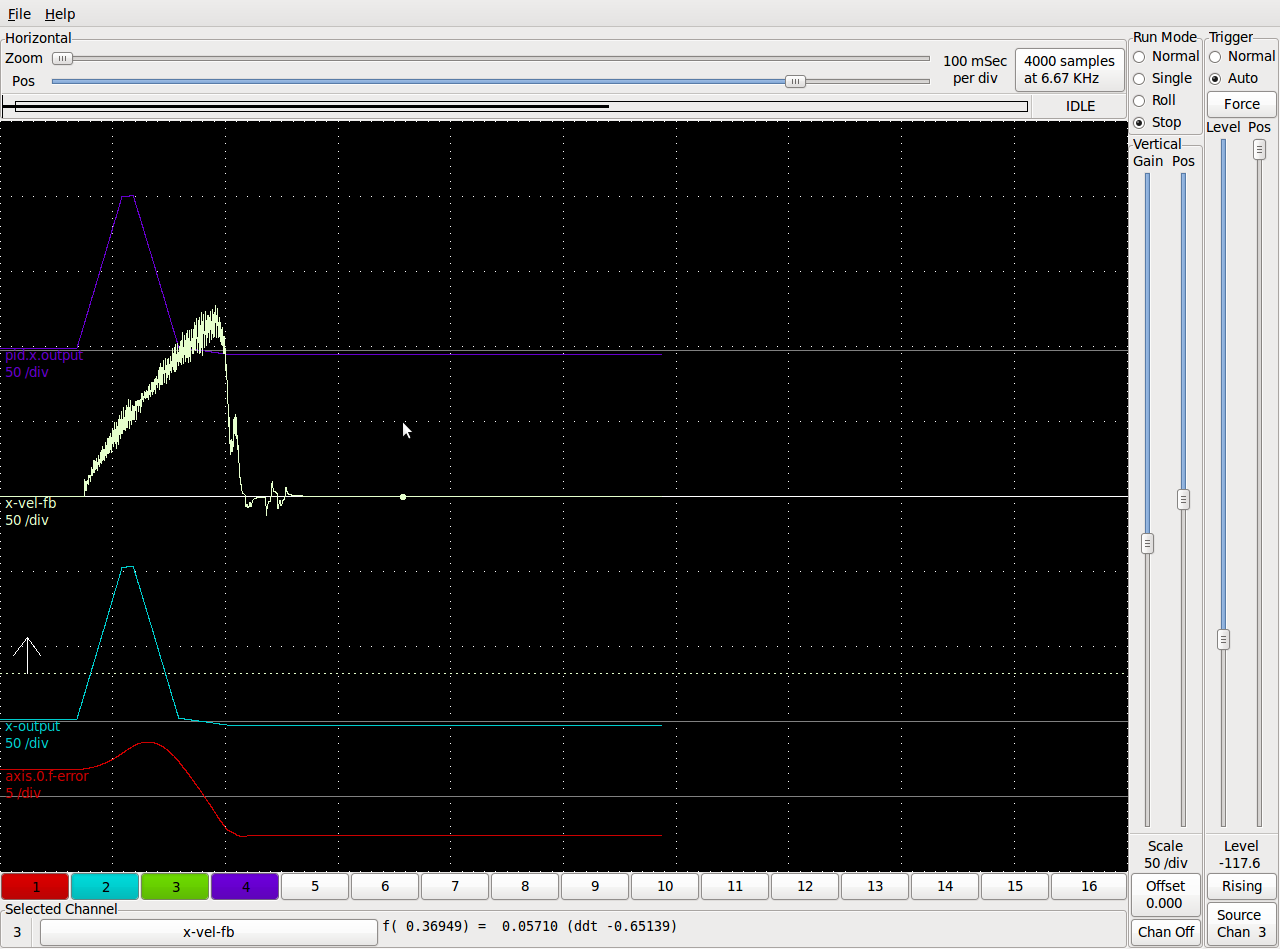Select purple channel 4 button

coord(245,886)
